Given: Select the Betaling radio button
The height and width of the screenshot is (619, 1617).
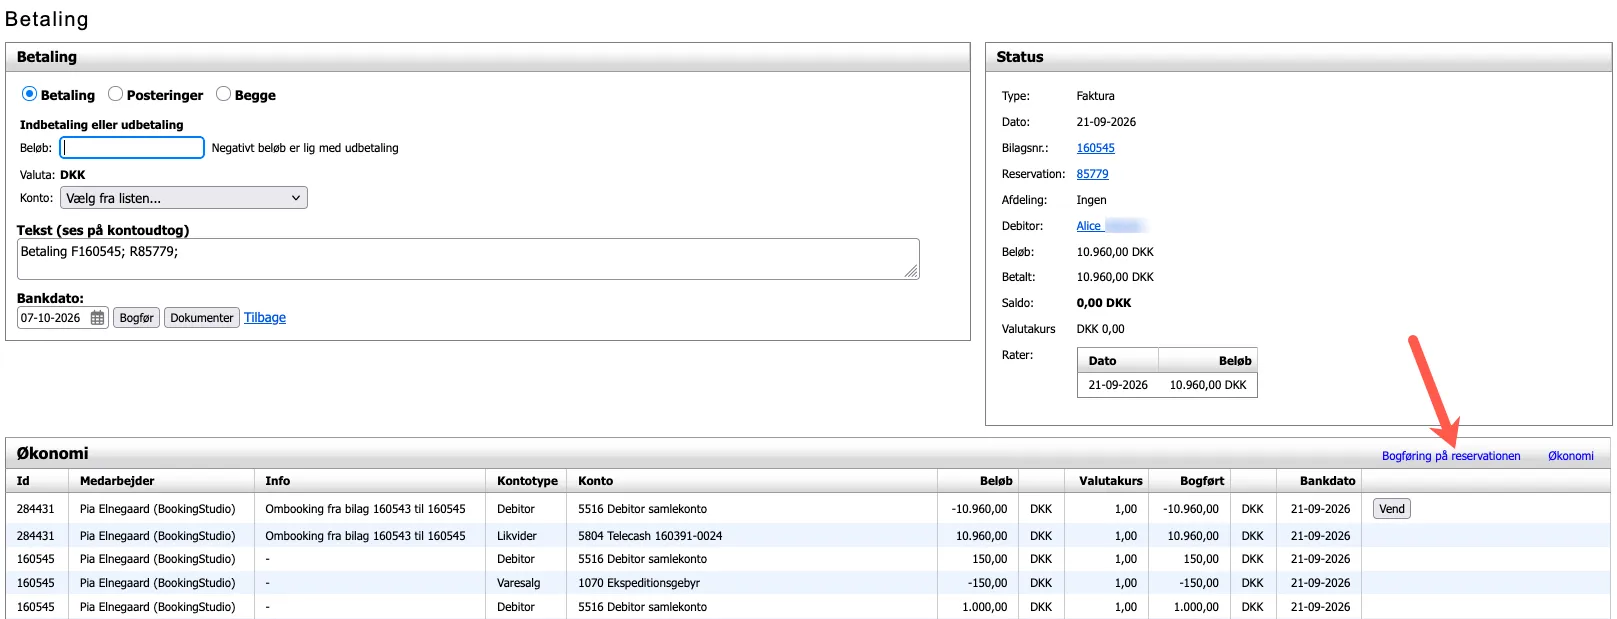Looking at the screenshot, I should pyautogui.click(x=29, y=94).
